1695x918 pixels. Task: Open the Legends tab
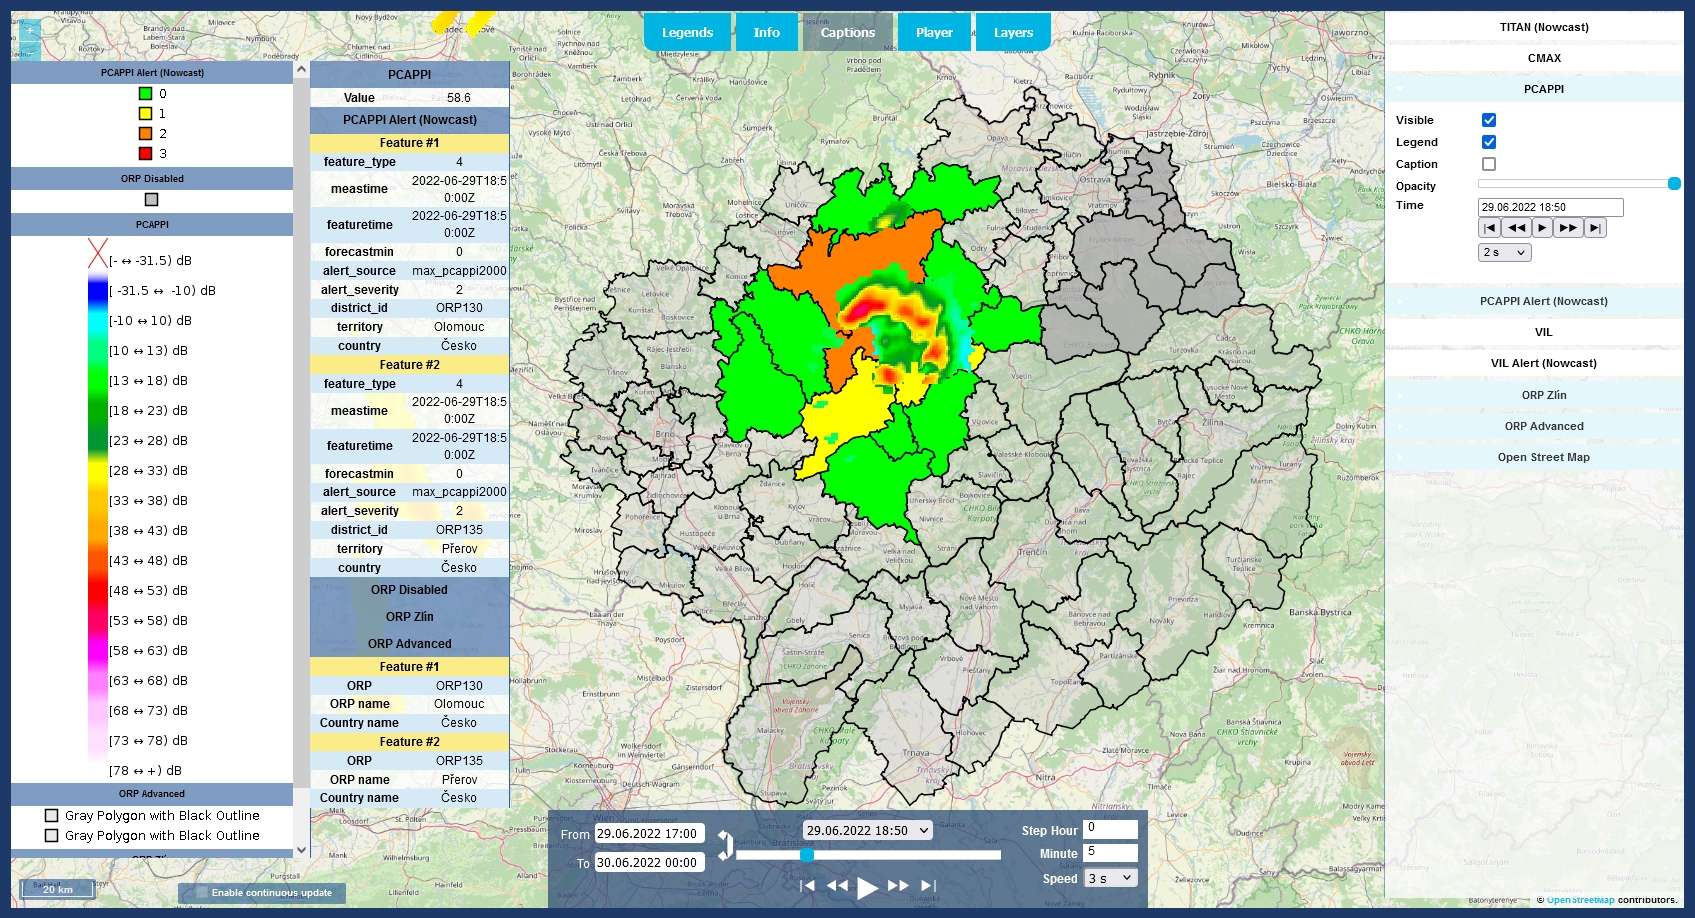pyautogui.click(x=687, y=32)
